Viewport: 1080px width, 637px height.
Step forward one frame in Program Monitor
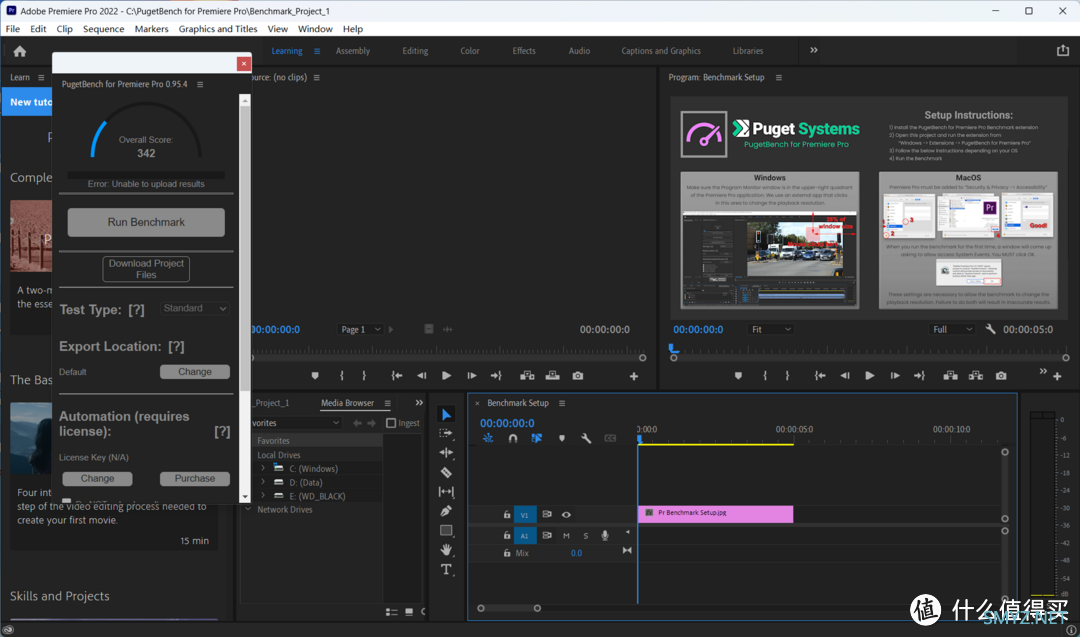(x=895, y=376)
